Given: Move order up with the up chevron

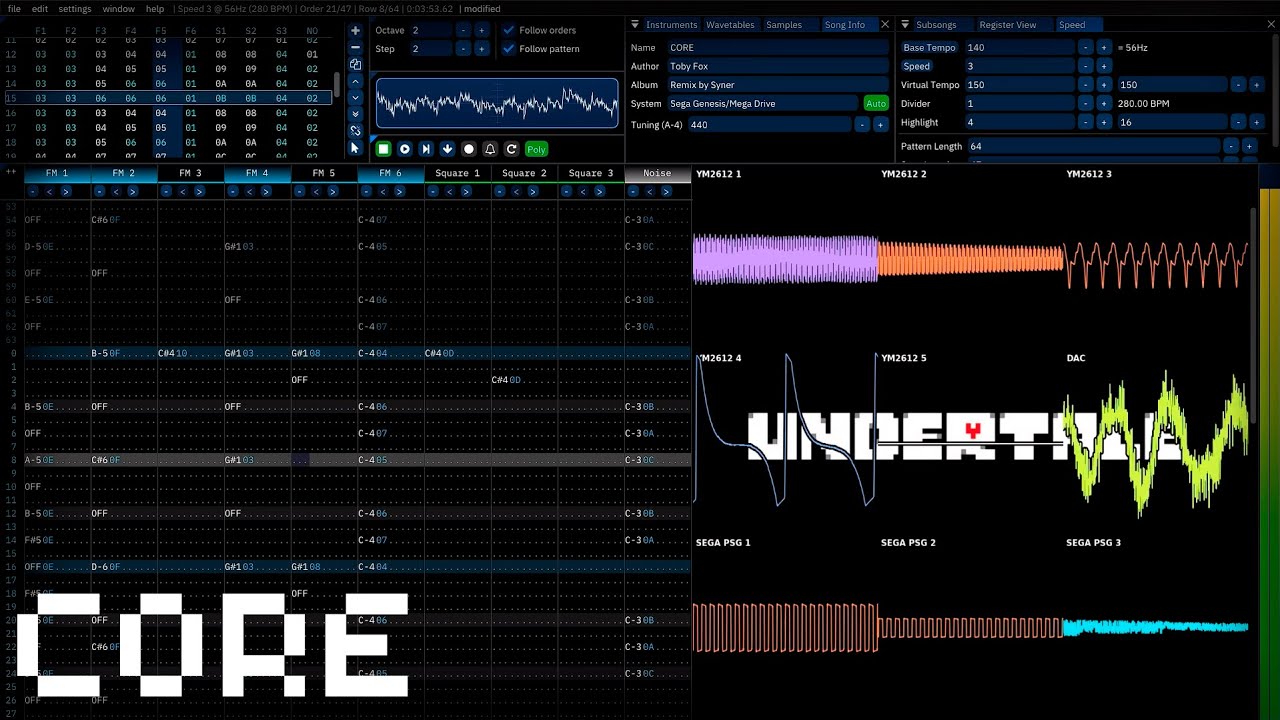Looking at the screenshot, I should pos(355,81).
